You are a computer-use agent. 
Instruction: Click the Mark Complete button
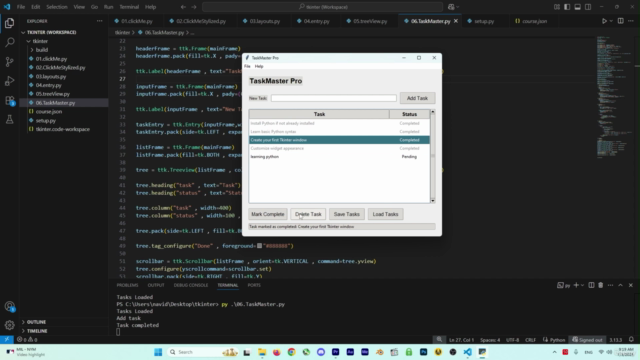click(268, 214)
